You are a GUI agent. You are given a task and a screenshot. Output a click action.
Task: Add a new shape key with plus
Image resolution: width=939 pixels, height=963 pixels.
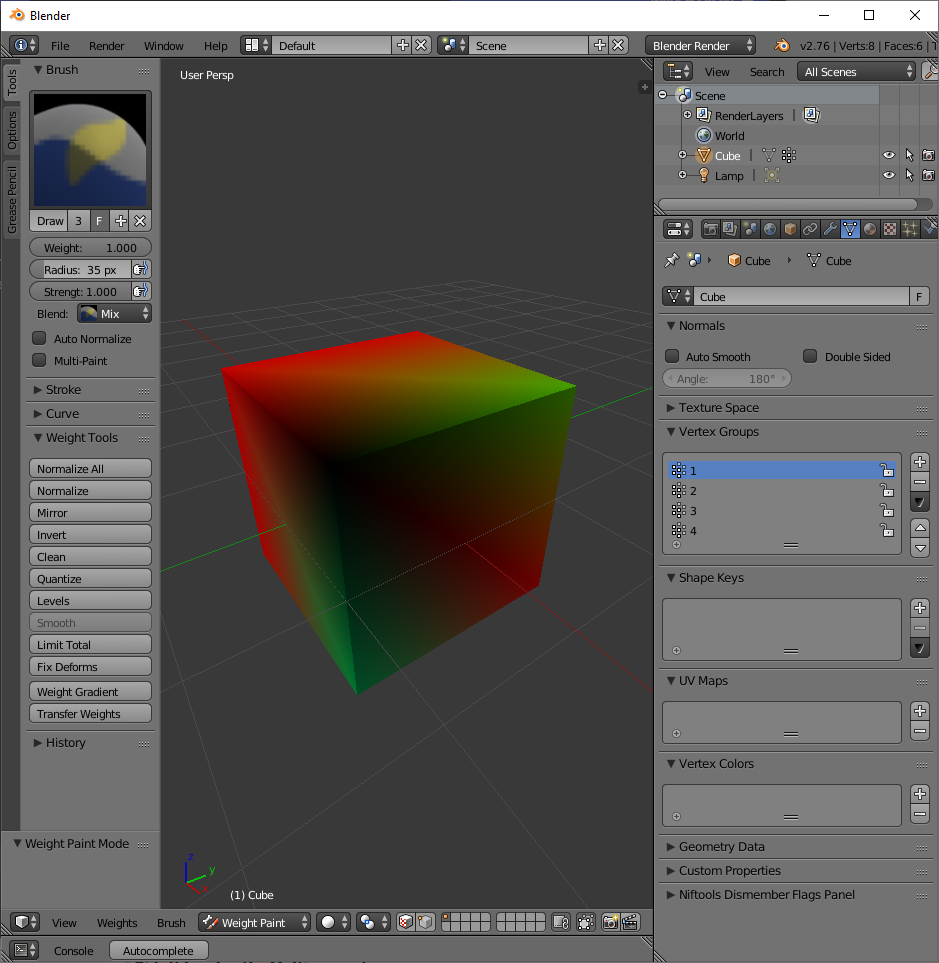click(919, 608)
